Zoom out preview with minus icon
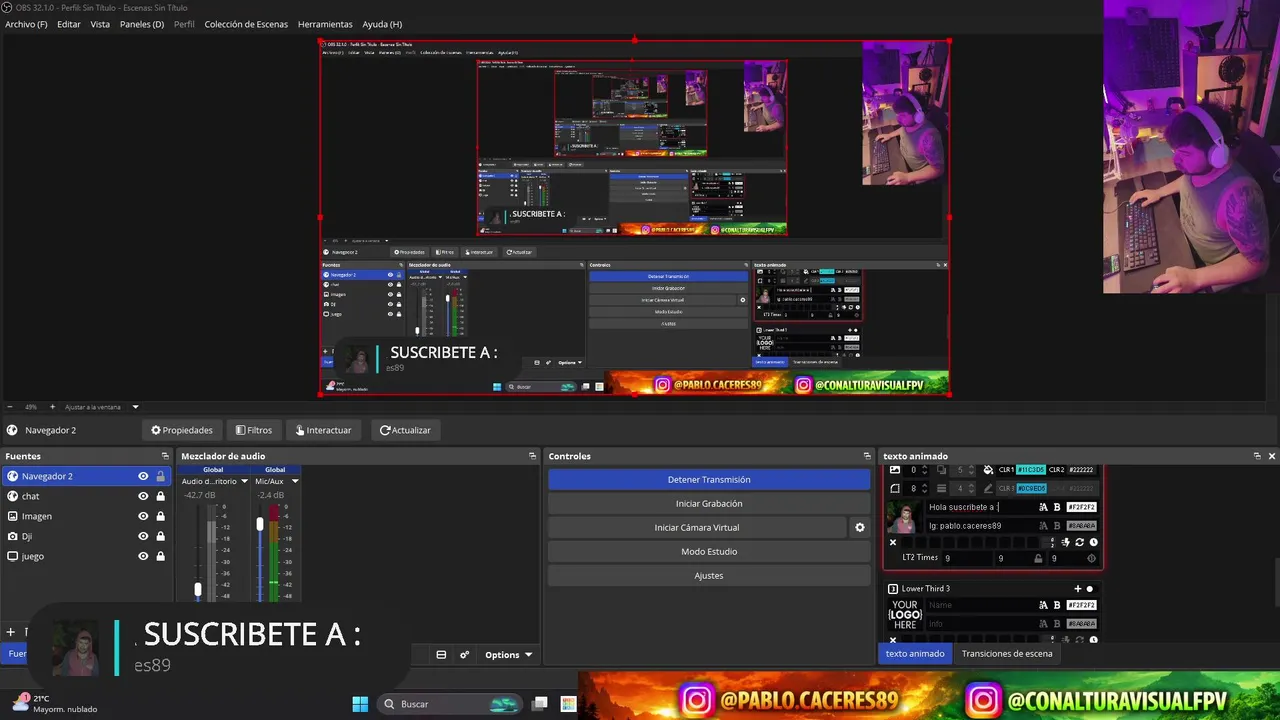 9,407
